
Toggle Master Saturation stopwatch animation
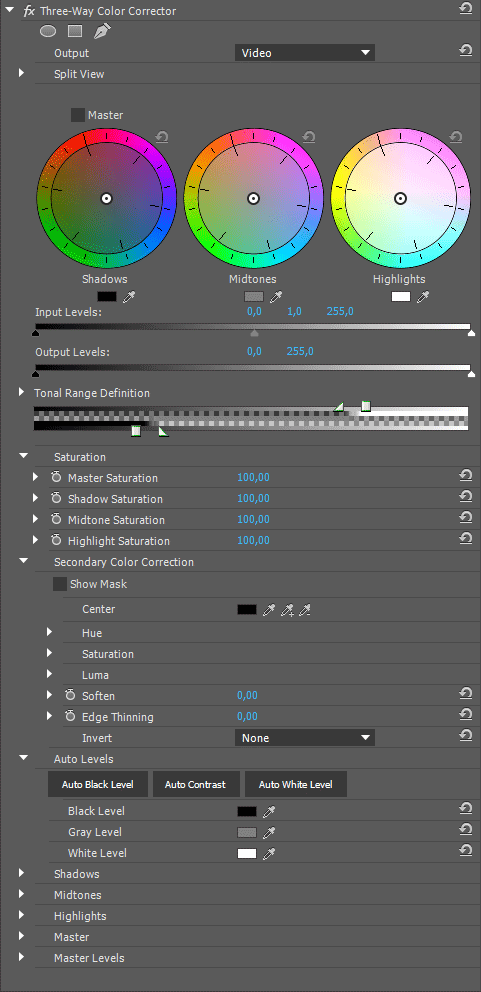point(56,477)
